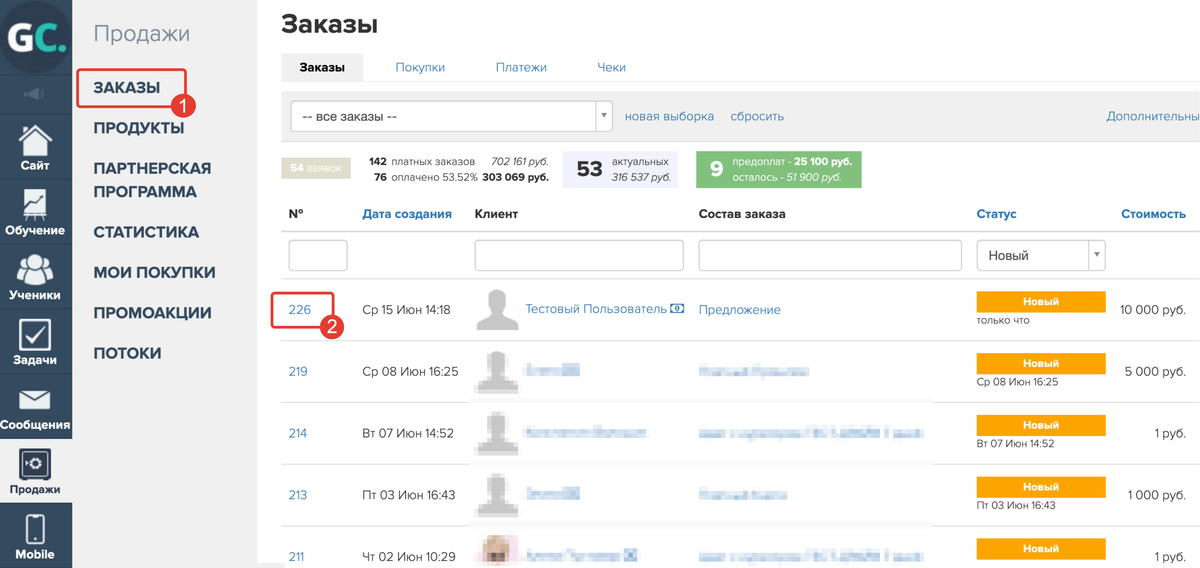Switch to the Платежи tab
The height and width of the screenshot is (568, 1200).
tap(521, 67)
